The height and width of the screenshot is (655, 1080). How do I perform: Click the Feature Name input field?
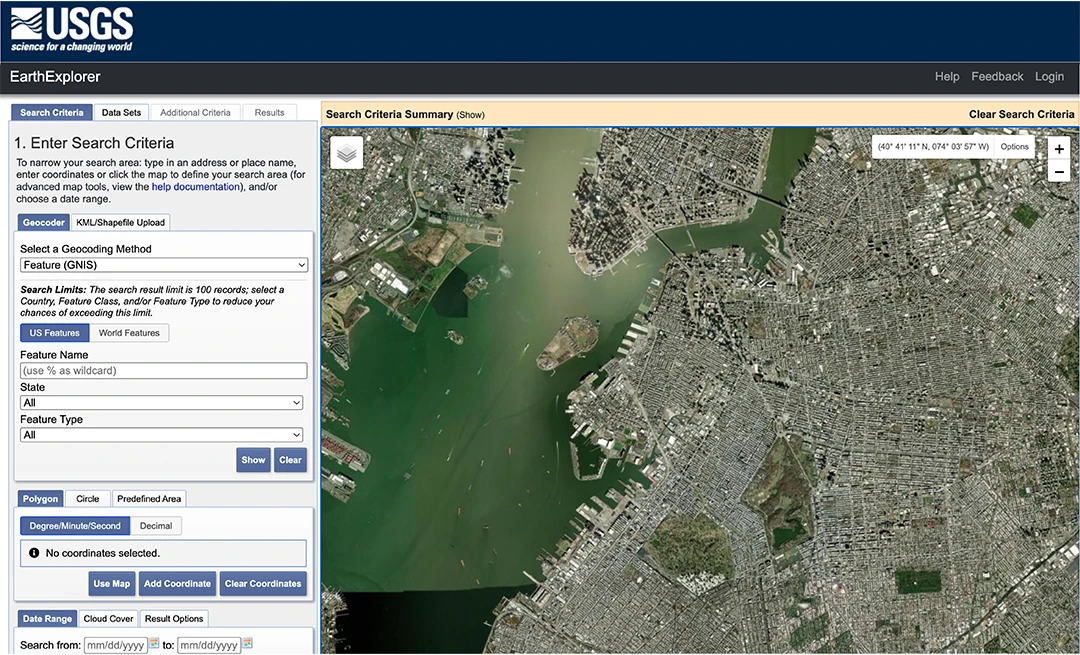pyautogui.click(x=163, y=371)
